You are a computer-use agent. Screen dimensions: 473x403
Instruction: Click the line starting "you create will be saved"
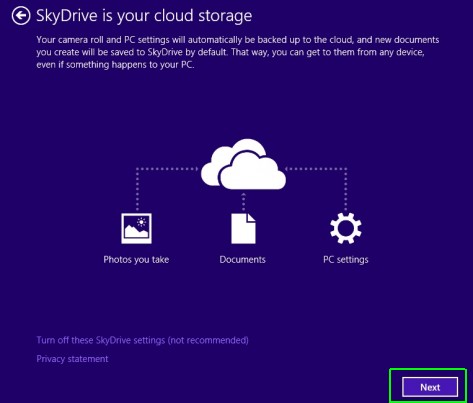[230, 52]
